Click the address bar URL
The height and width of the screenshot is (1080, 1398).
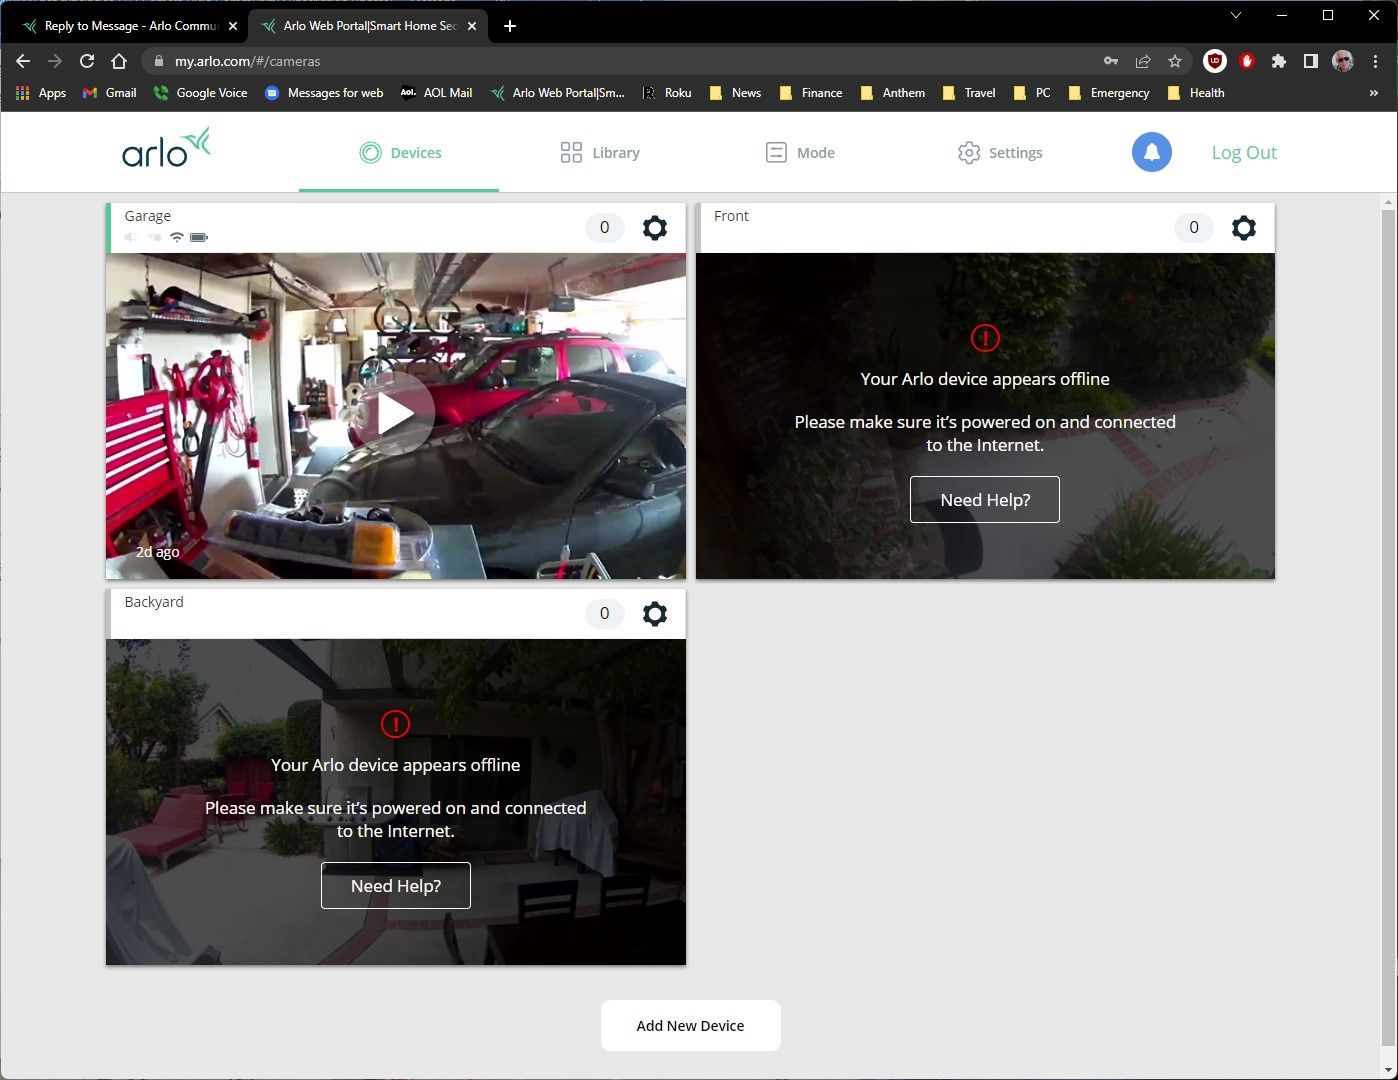coord(248,61)
